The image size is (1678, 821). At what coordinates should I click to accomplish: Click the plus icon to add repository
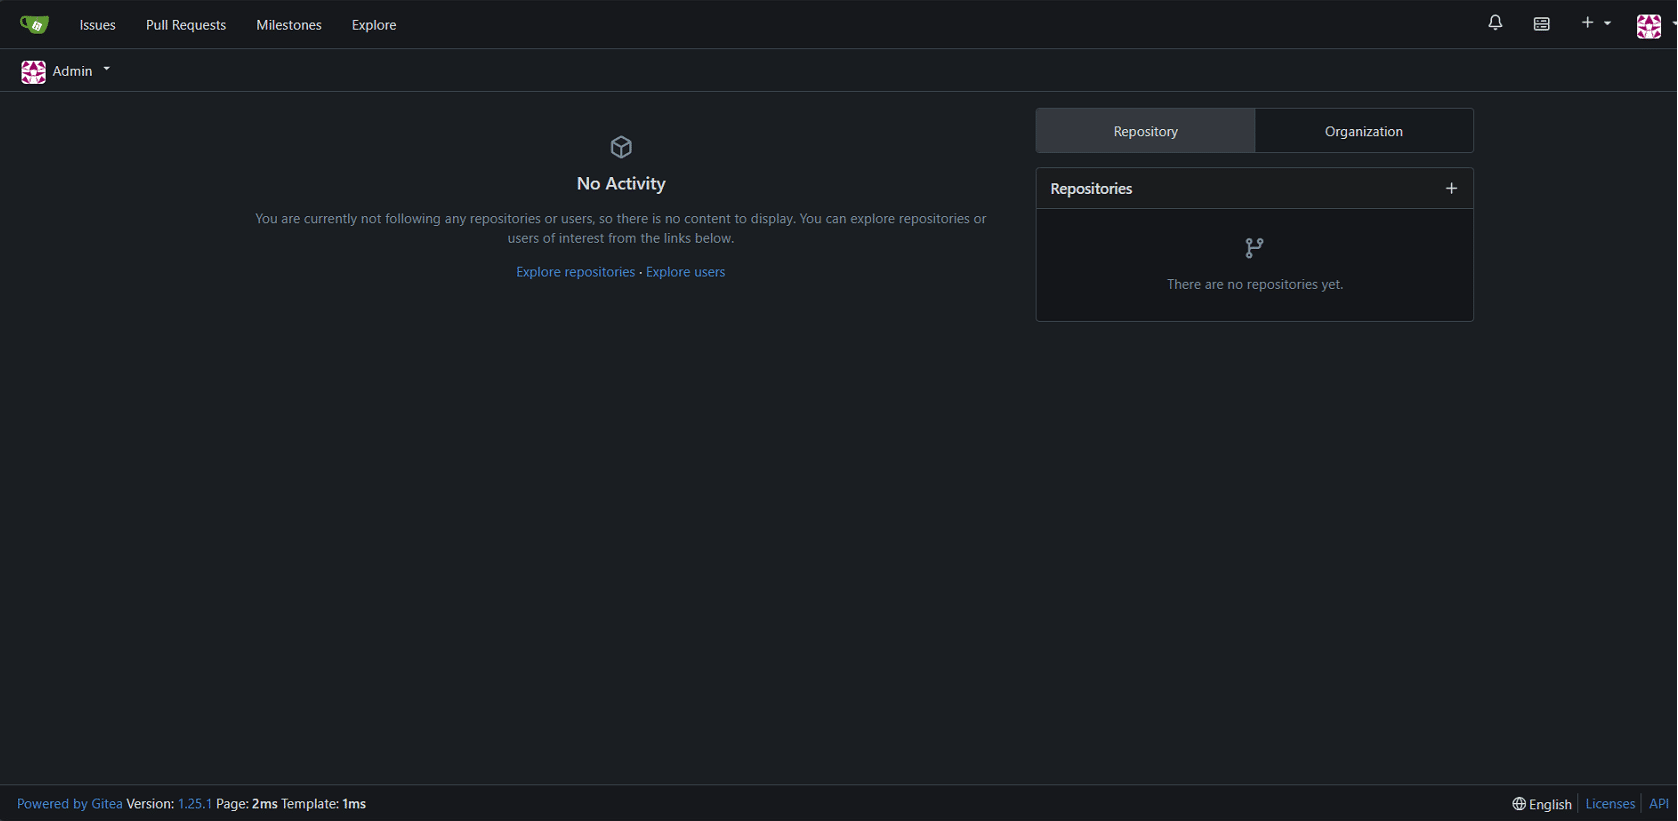[1451, 188]
